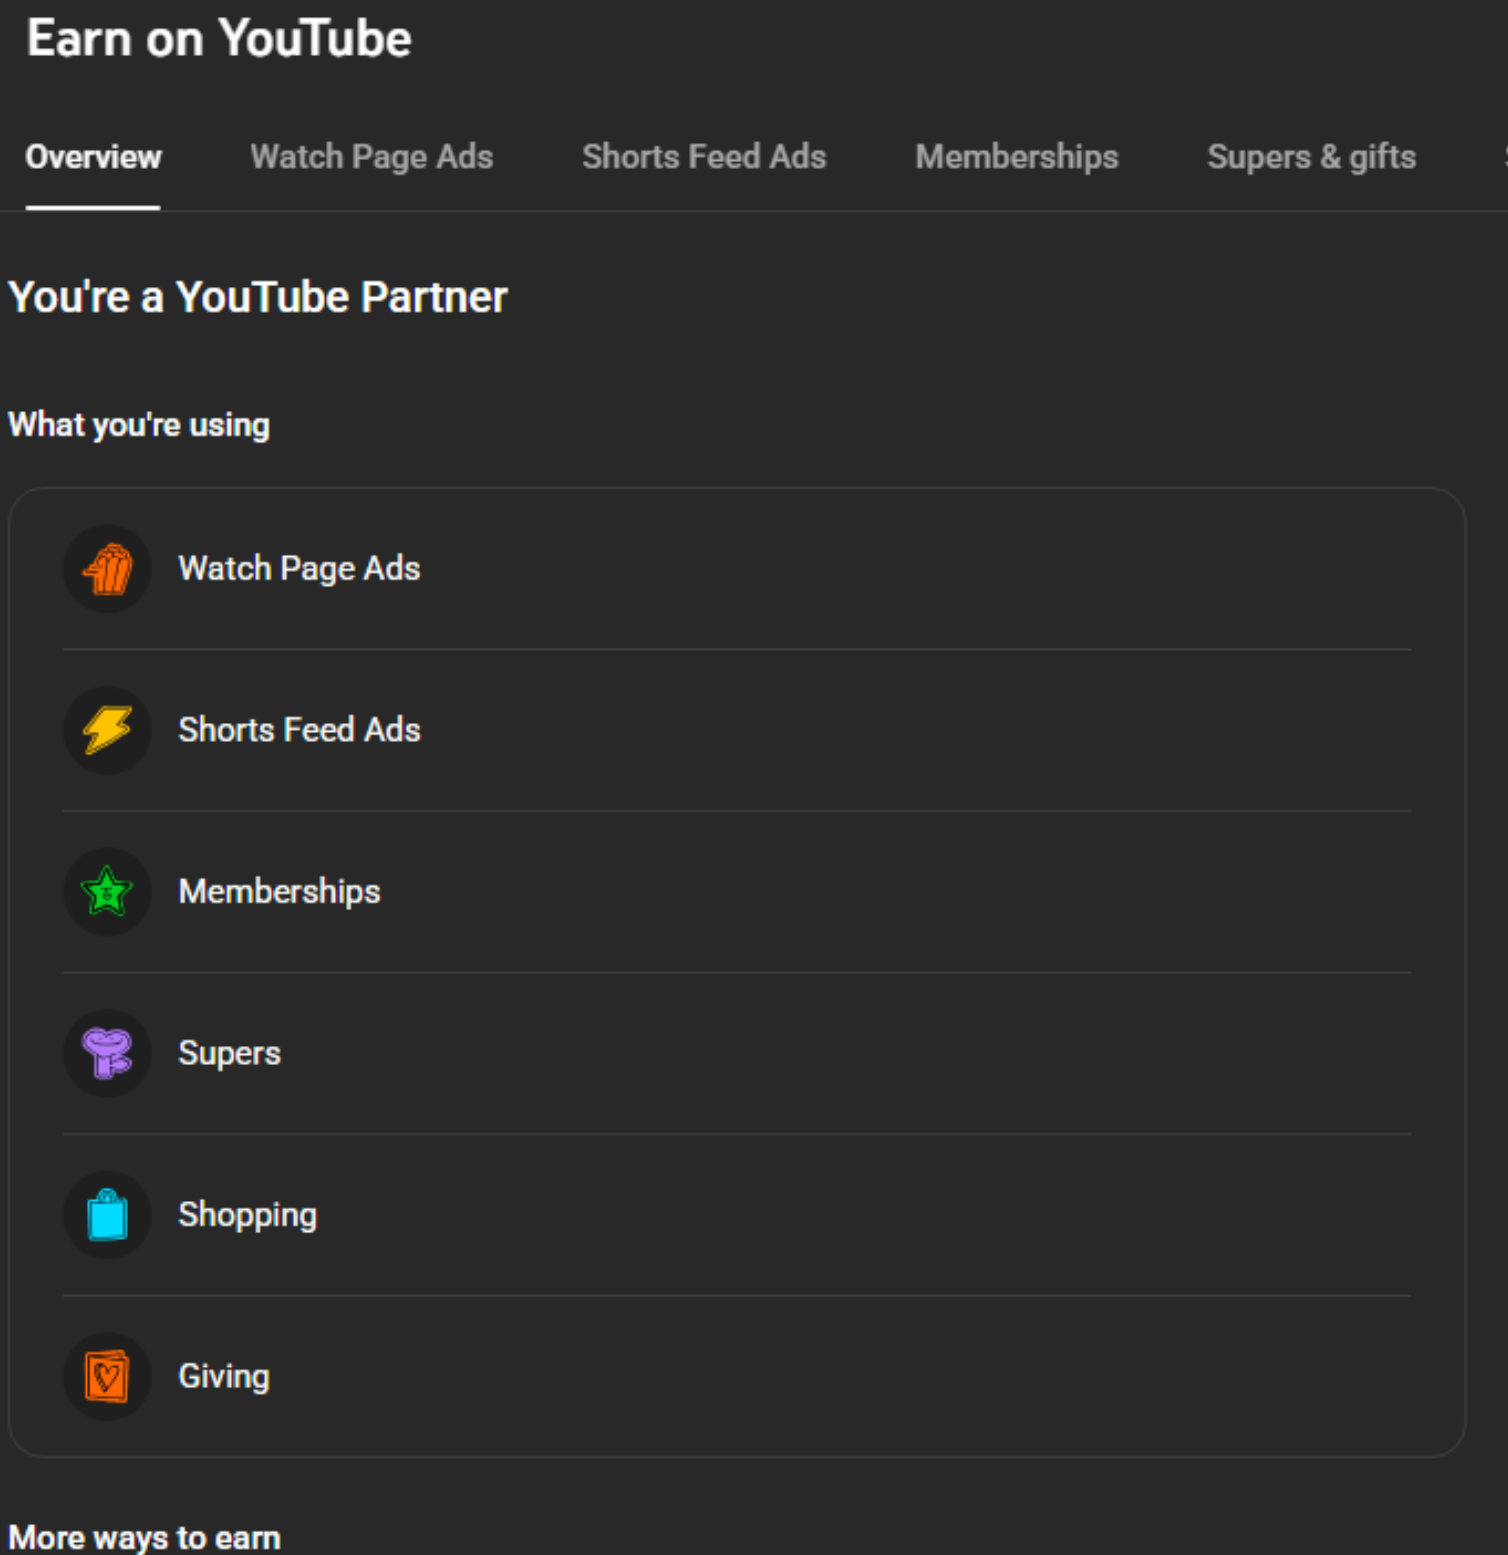Click the yellow lightning bolt Shorts icon

pyautogui.click(x=107, y=730)
